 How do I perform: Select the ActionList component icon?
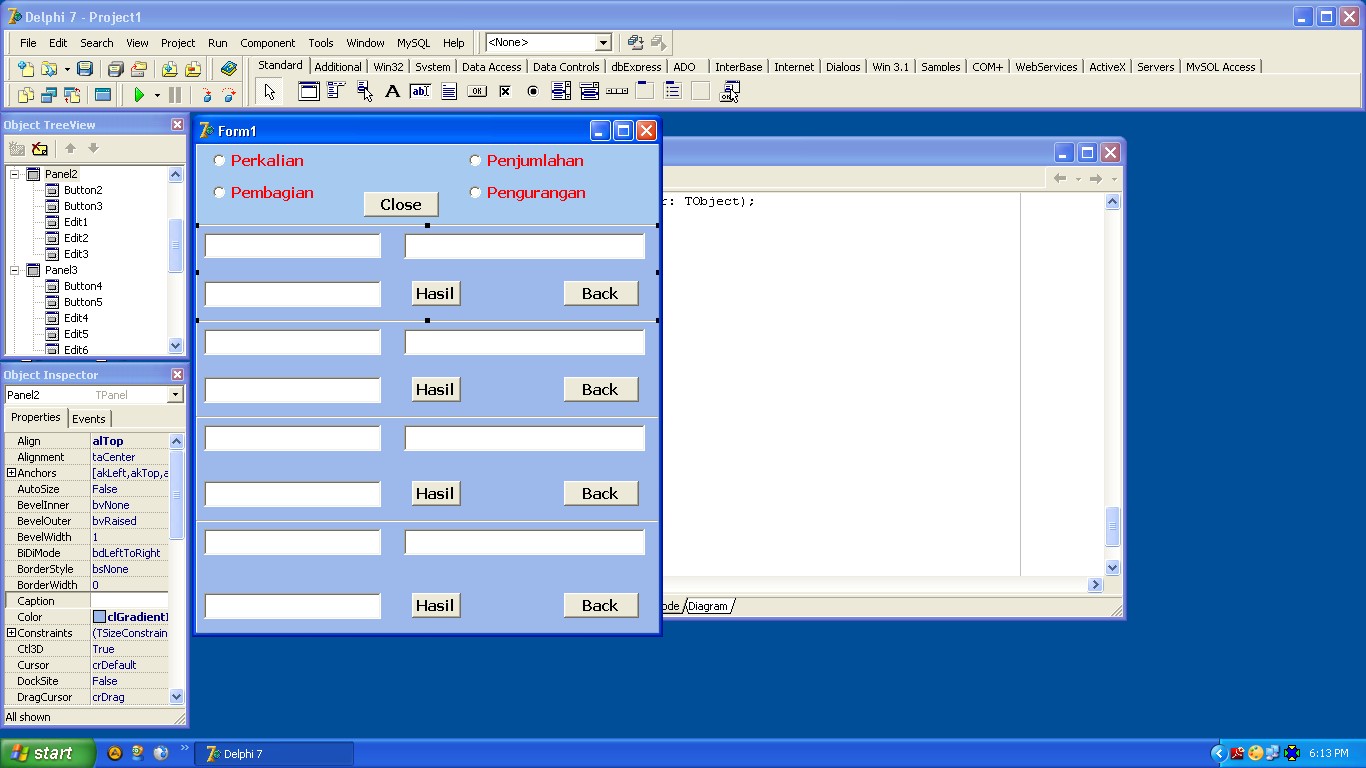point(729,91)
